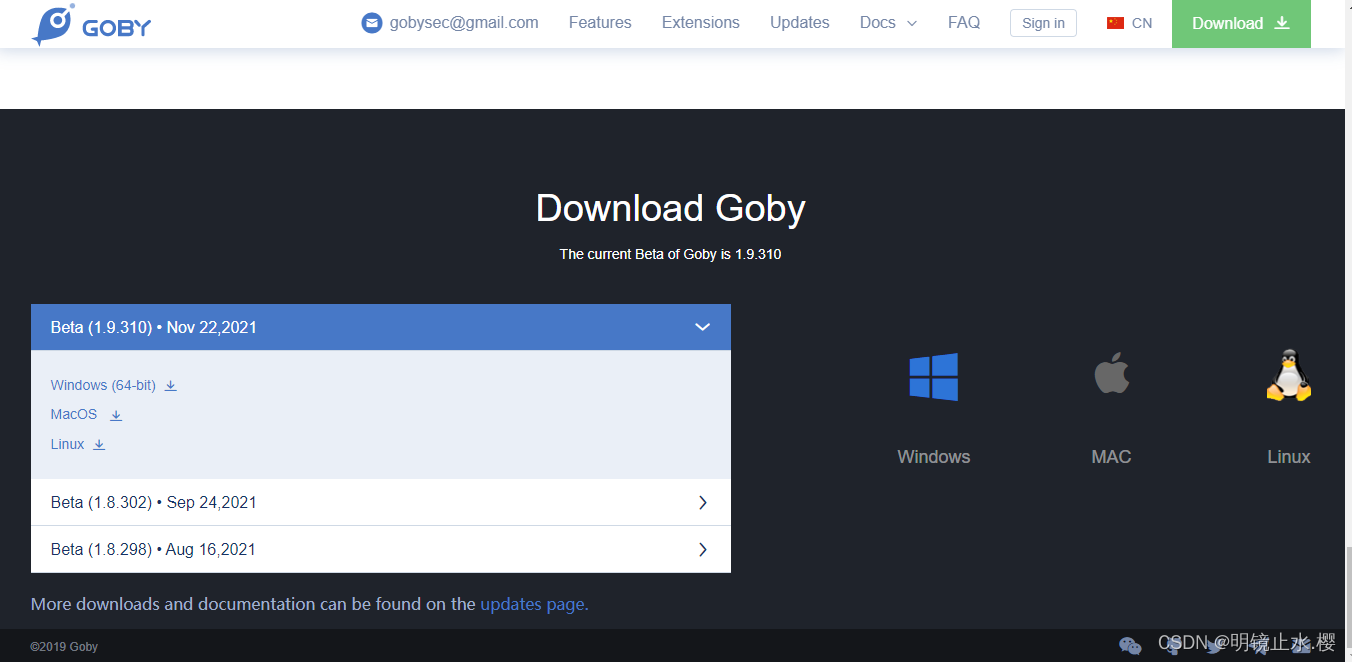Click download arrow beside Linux link

pos(99,445)
